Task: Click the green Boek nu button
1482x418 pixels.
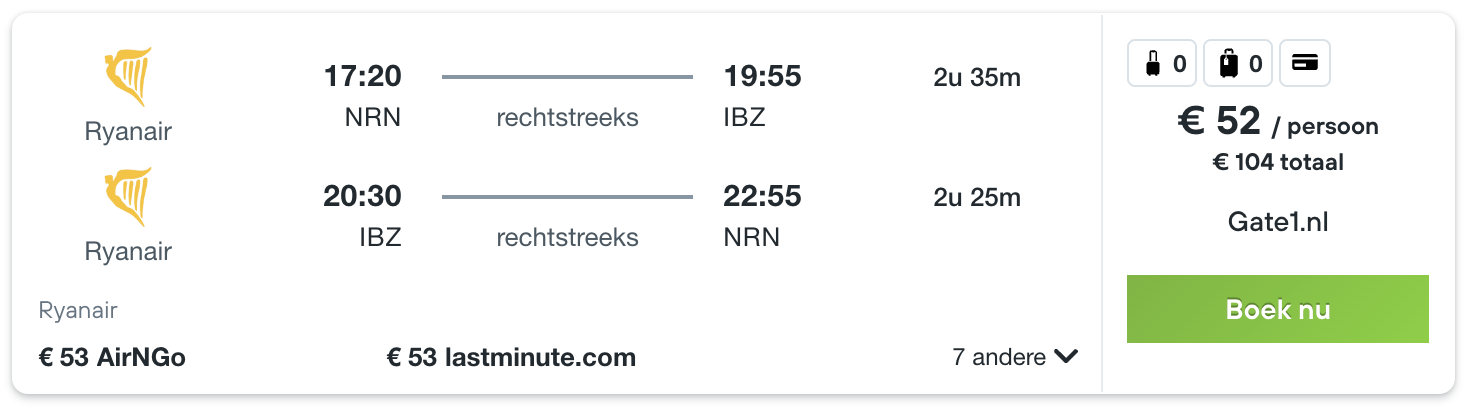Action: [x=1278, y=309]
